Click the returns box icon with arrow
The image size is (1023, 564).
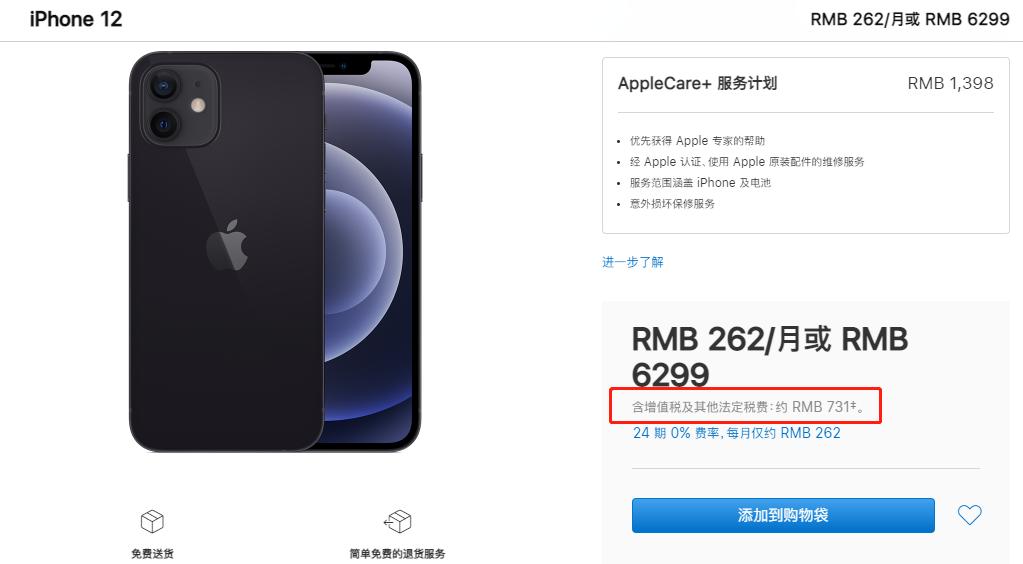(x=397, y=522)
